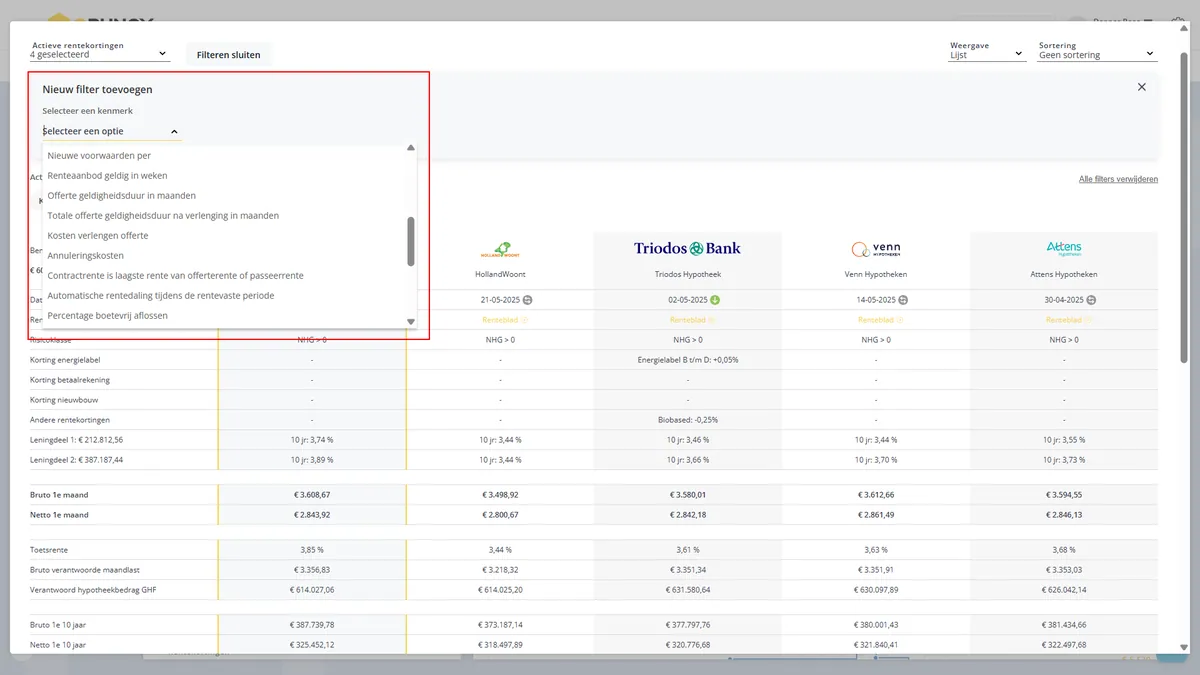Click 'Alle filters verwijderen' link

tap(1118, 179)
